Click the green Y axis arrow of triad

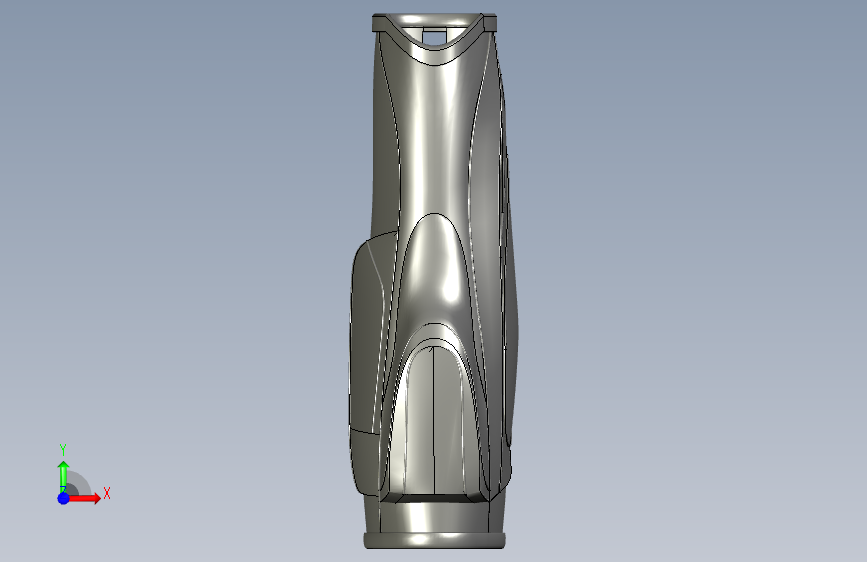tap(63, 476)
